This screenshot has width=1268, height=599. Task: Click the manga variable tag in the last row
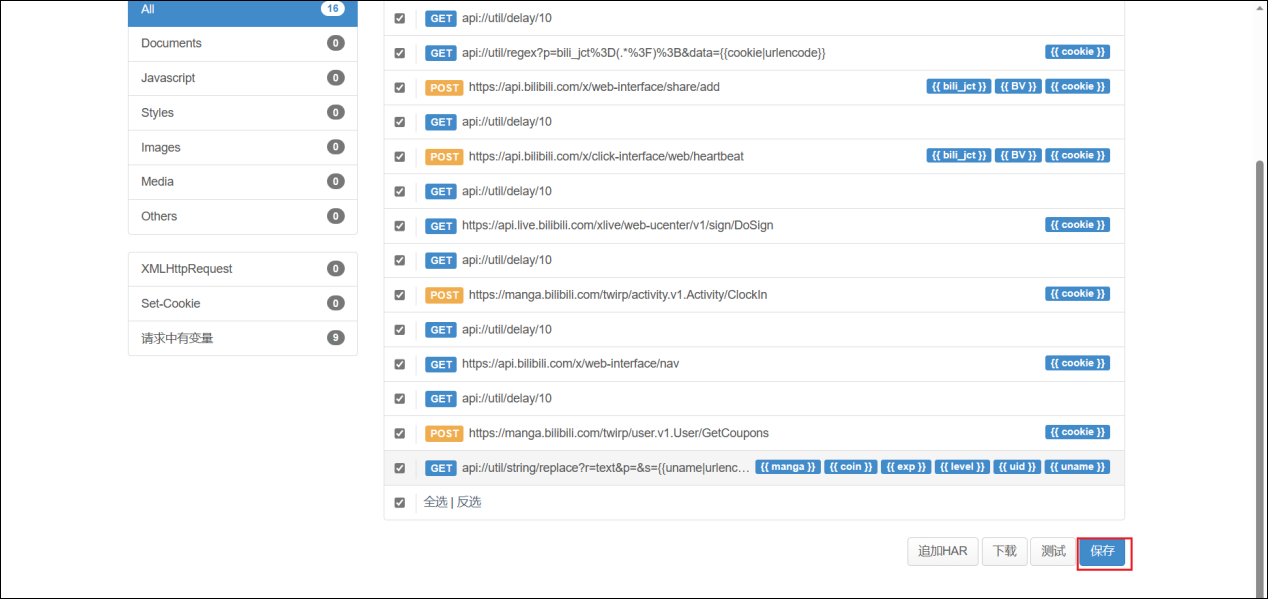click(788, 467)
